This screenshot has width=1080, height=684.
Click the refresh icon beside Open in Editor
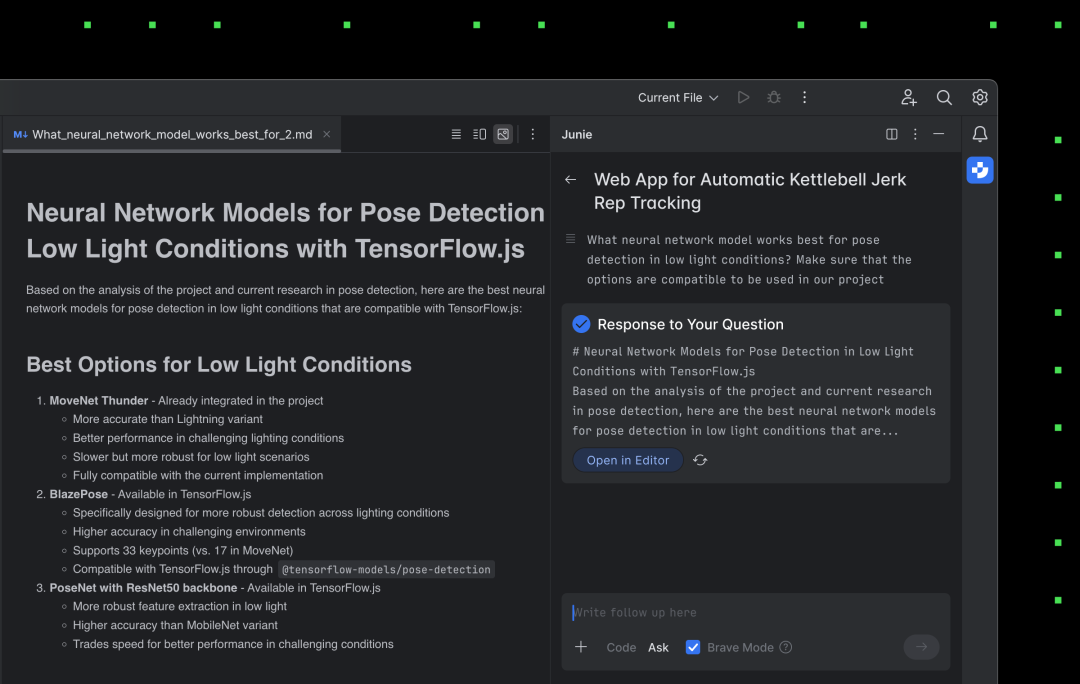(x=700, y=460)
